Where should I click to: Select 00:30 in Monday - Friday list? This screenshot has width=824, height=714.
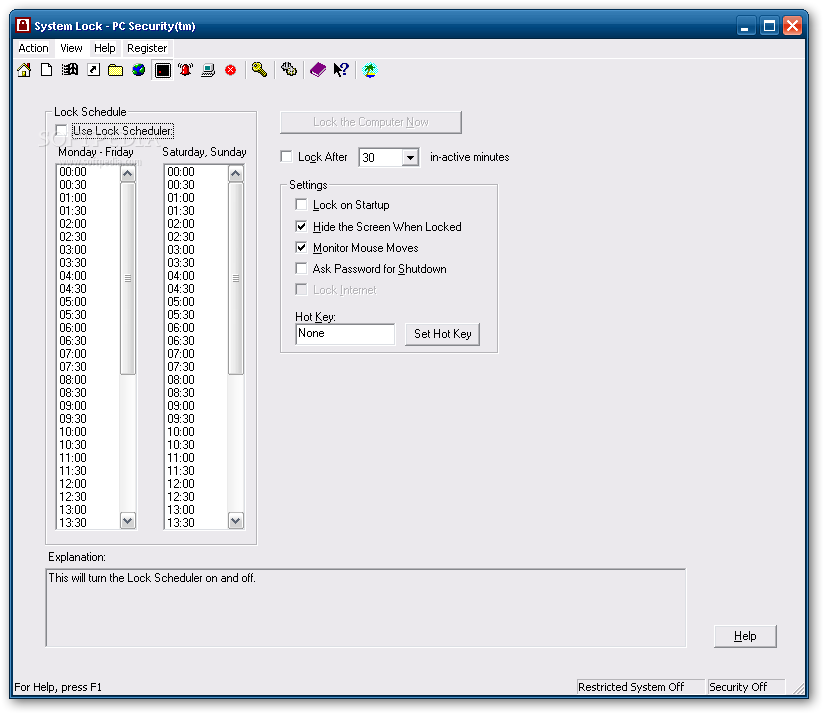coord(88,185)
